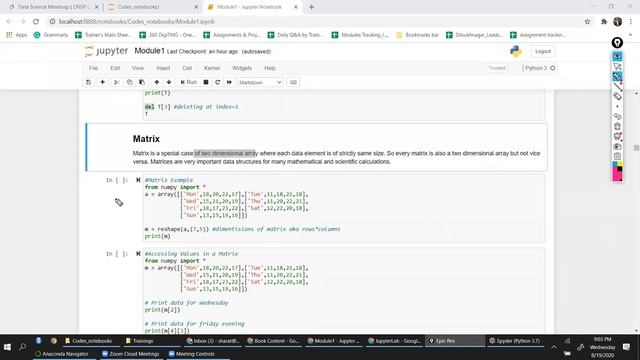Restart kernel and run all cells
The height and width of the screenshot is (360, 640).
tap(229, 82)
